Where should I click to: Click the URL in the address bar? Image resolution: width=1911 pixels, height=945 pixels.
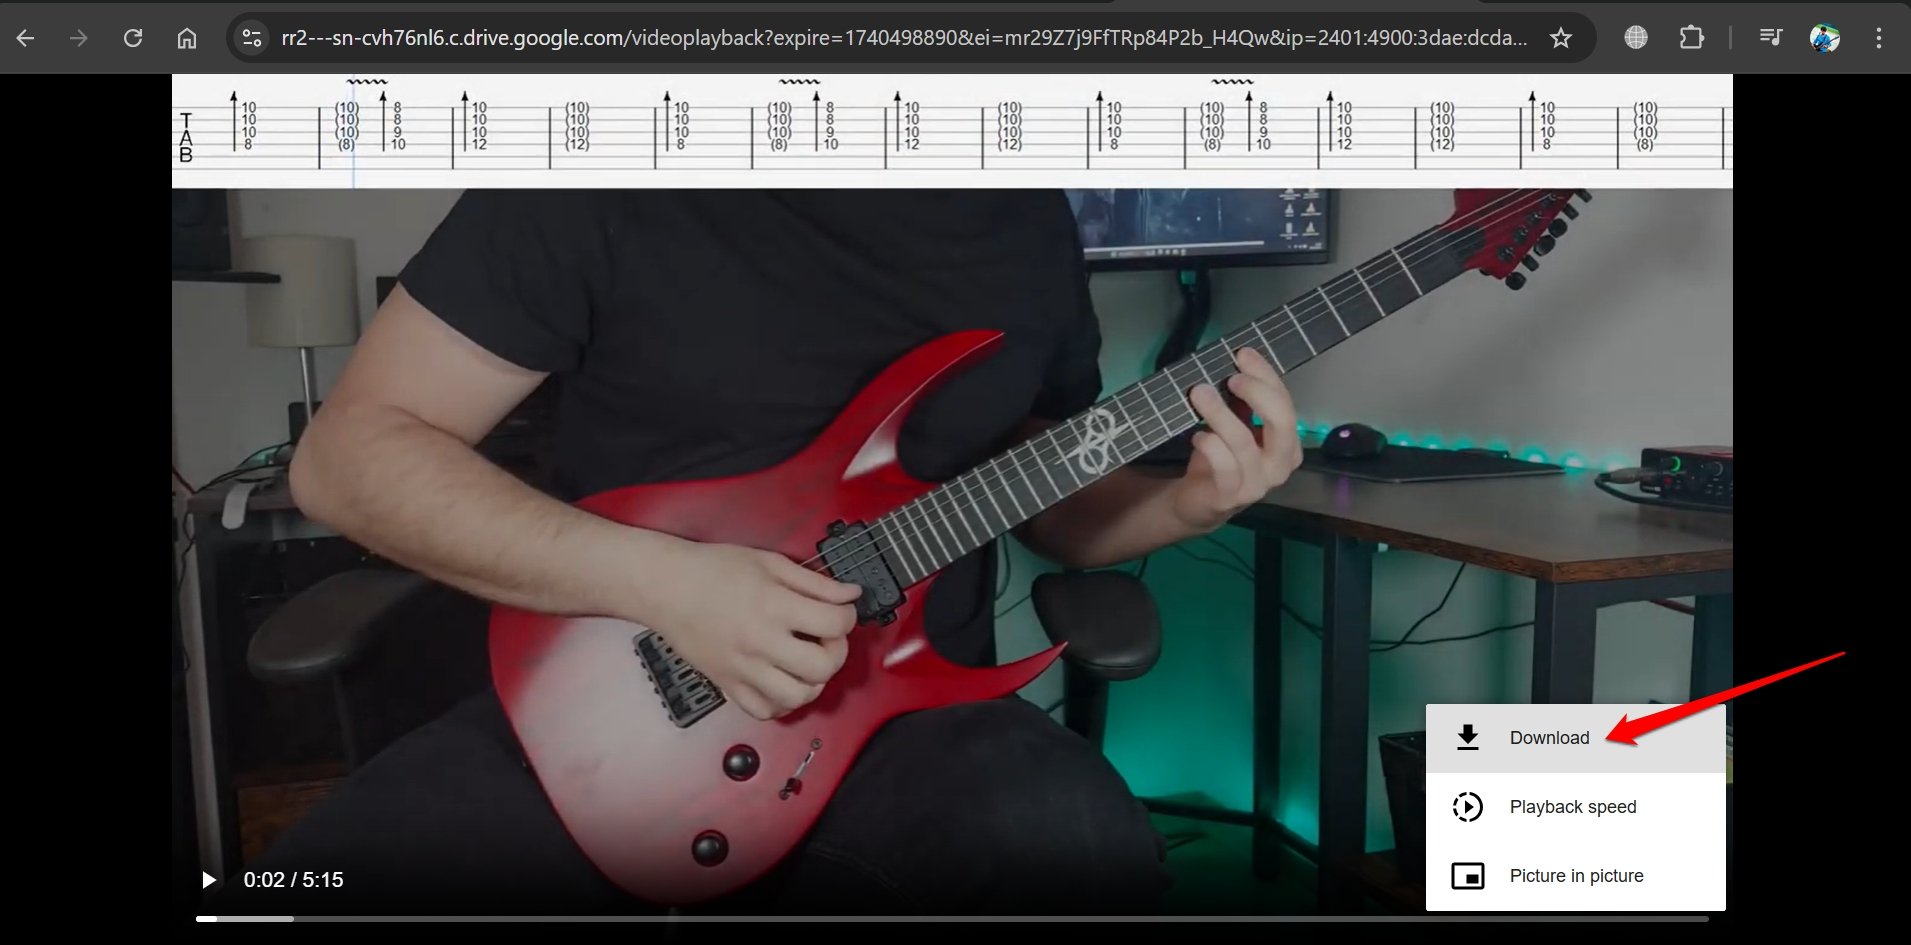[904, 38]
